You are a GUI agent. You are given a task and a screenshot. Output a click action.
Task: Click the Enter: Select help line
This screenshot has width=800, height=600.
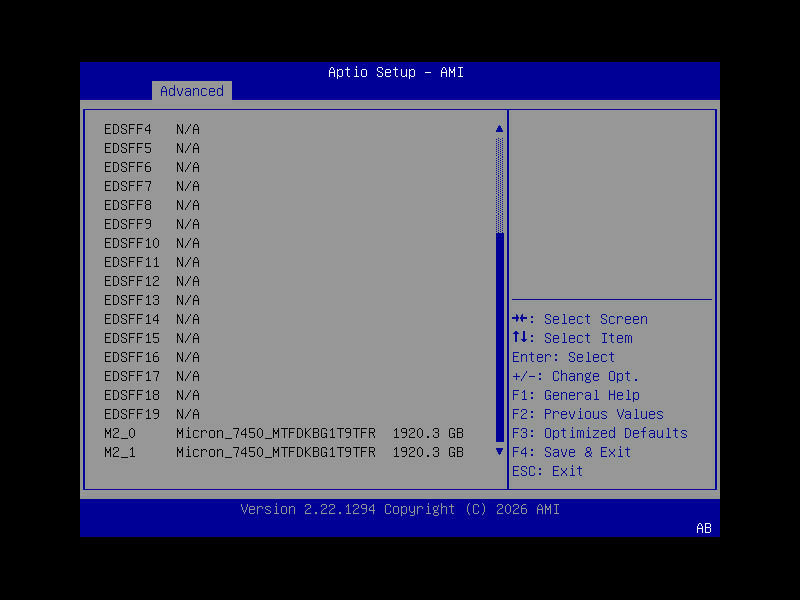(x=564, y=357)
